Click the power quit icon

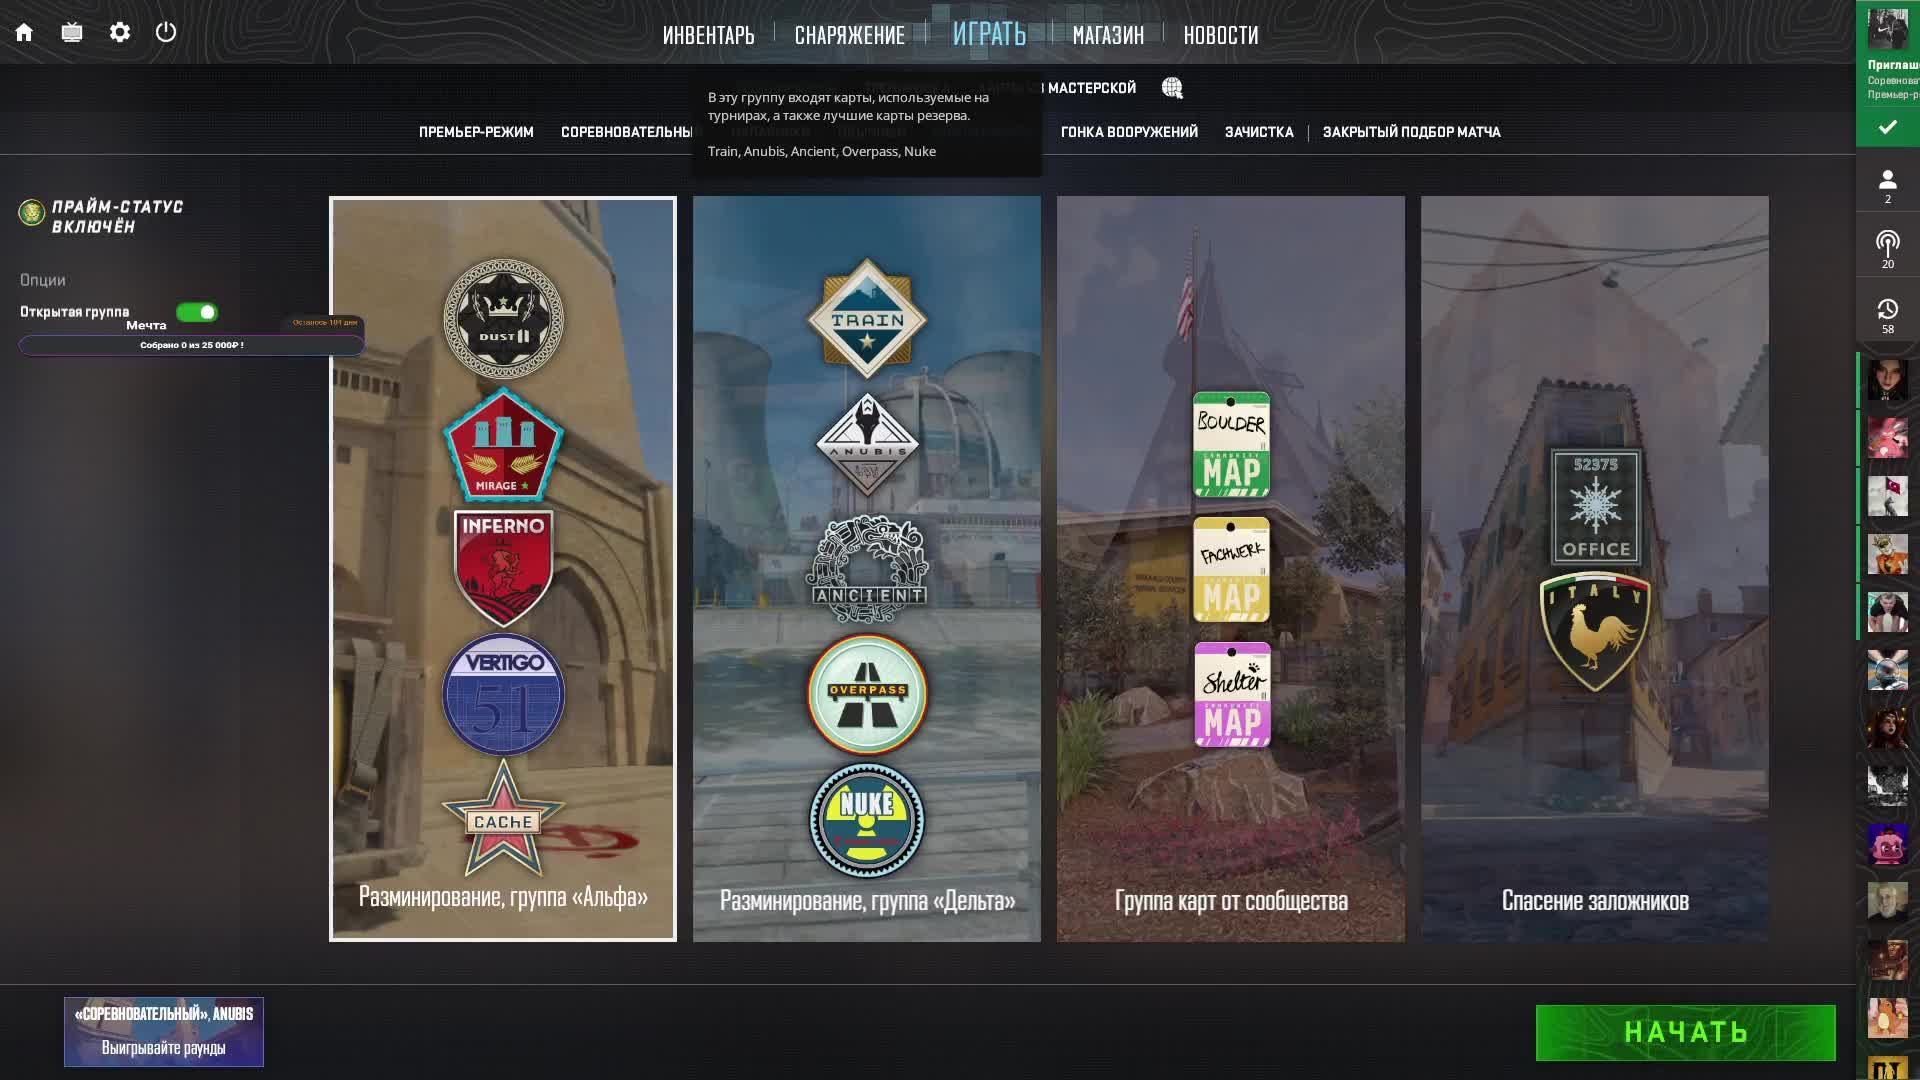point(166,32)
